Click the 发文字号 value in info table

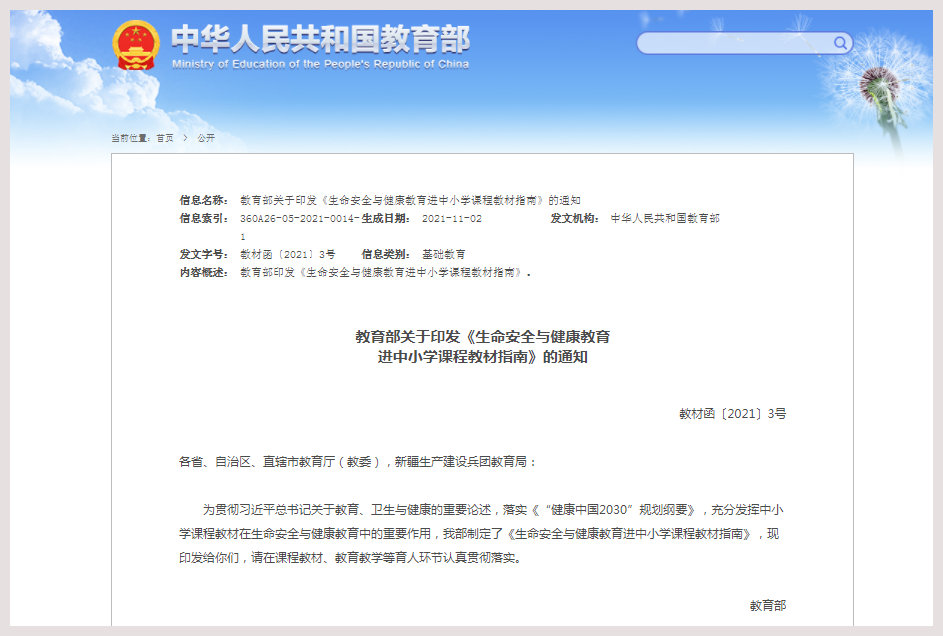[x=288, y=254]
